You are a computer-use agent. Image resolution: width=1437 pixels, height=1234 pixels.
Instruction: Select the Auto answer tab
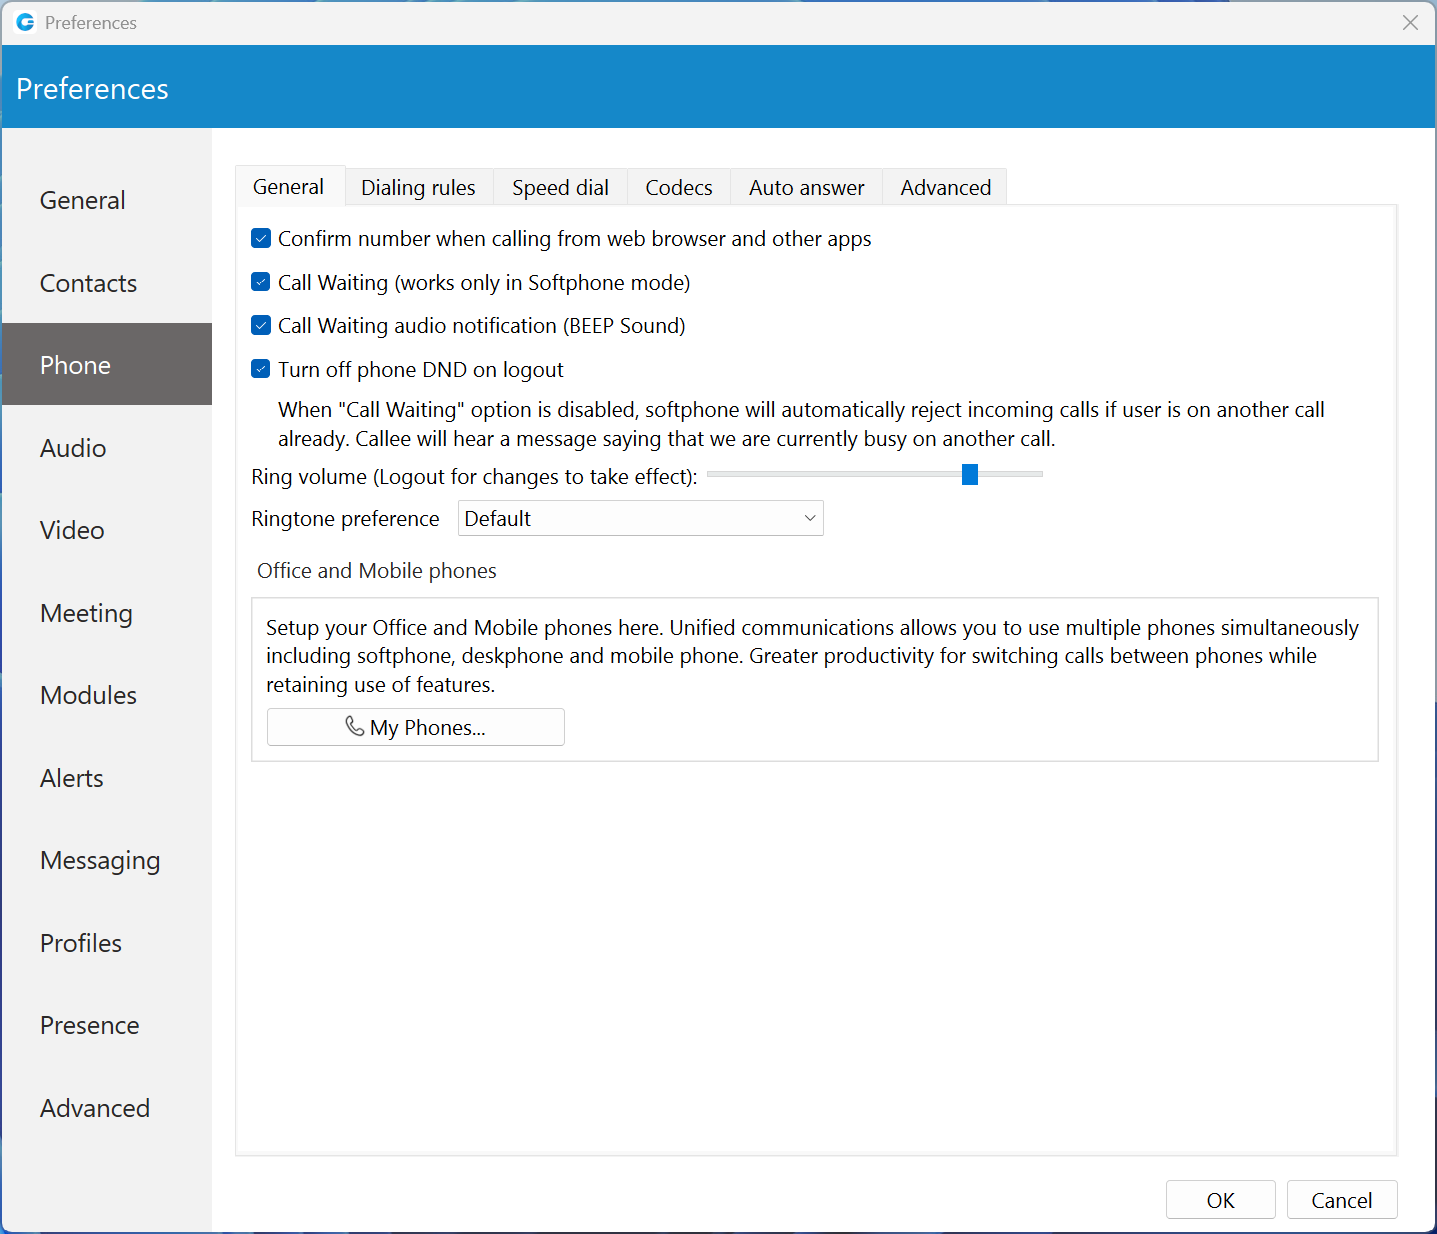tap(806, 187)
